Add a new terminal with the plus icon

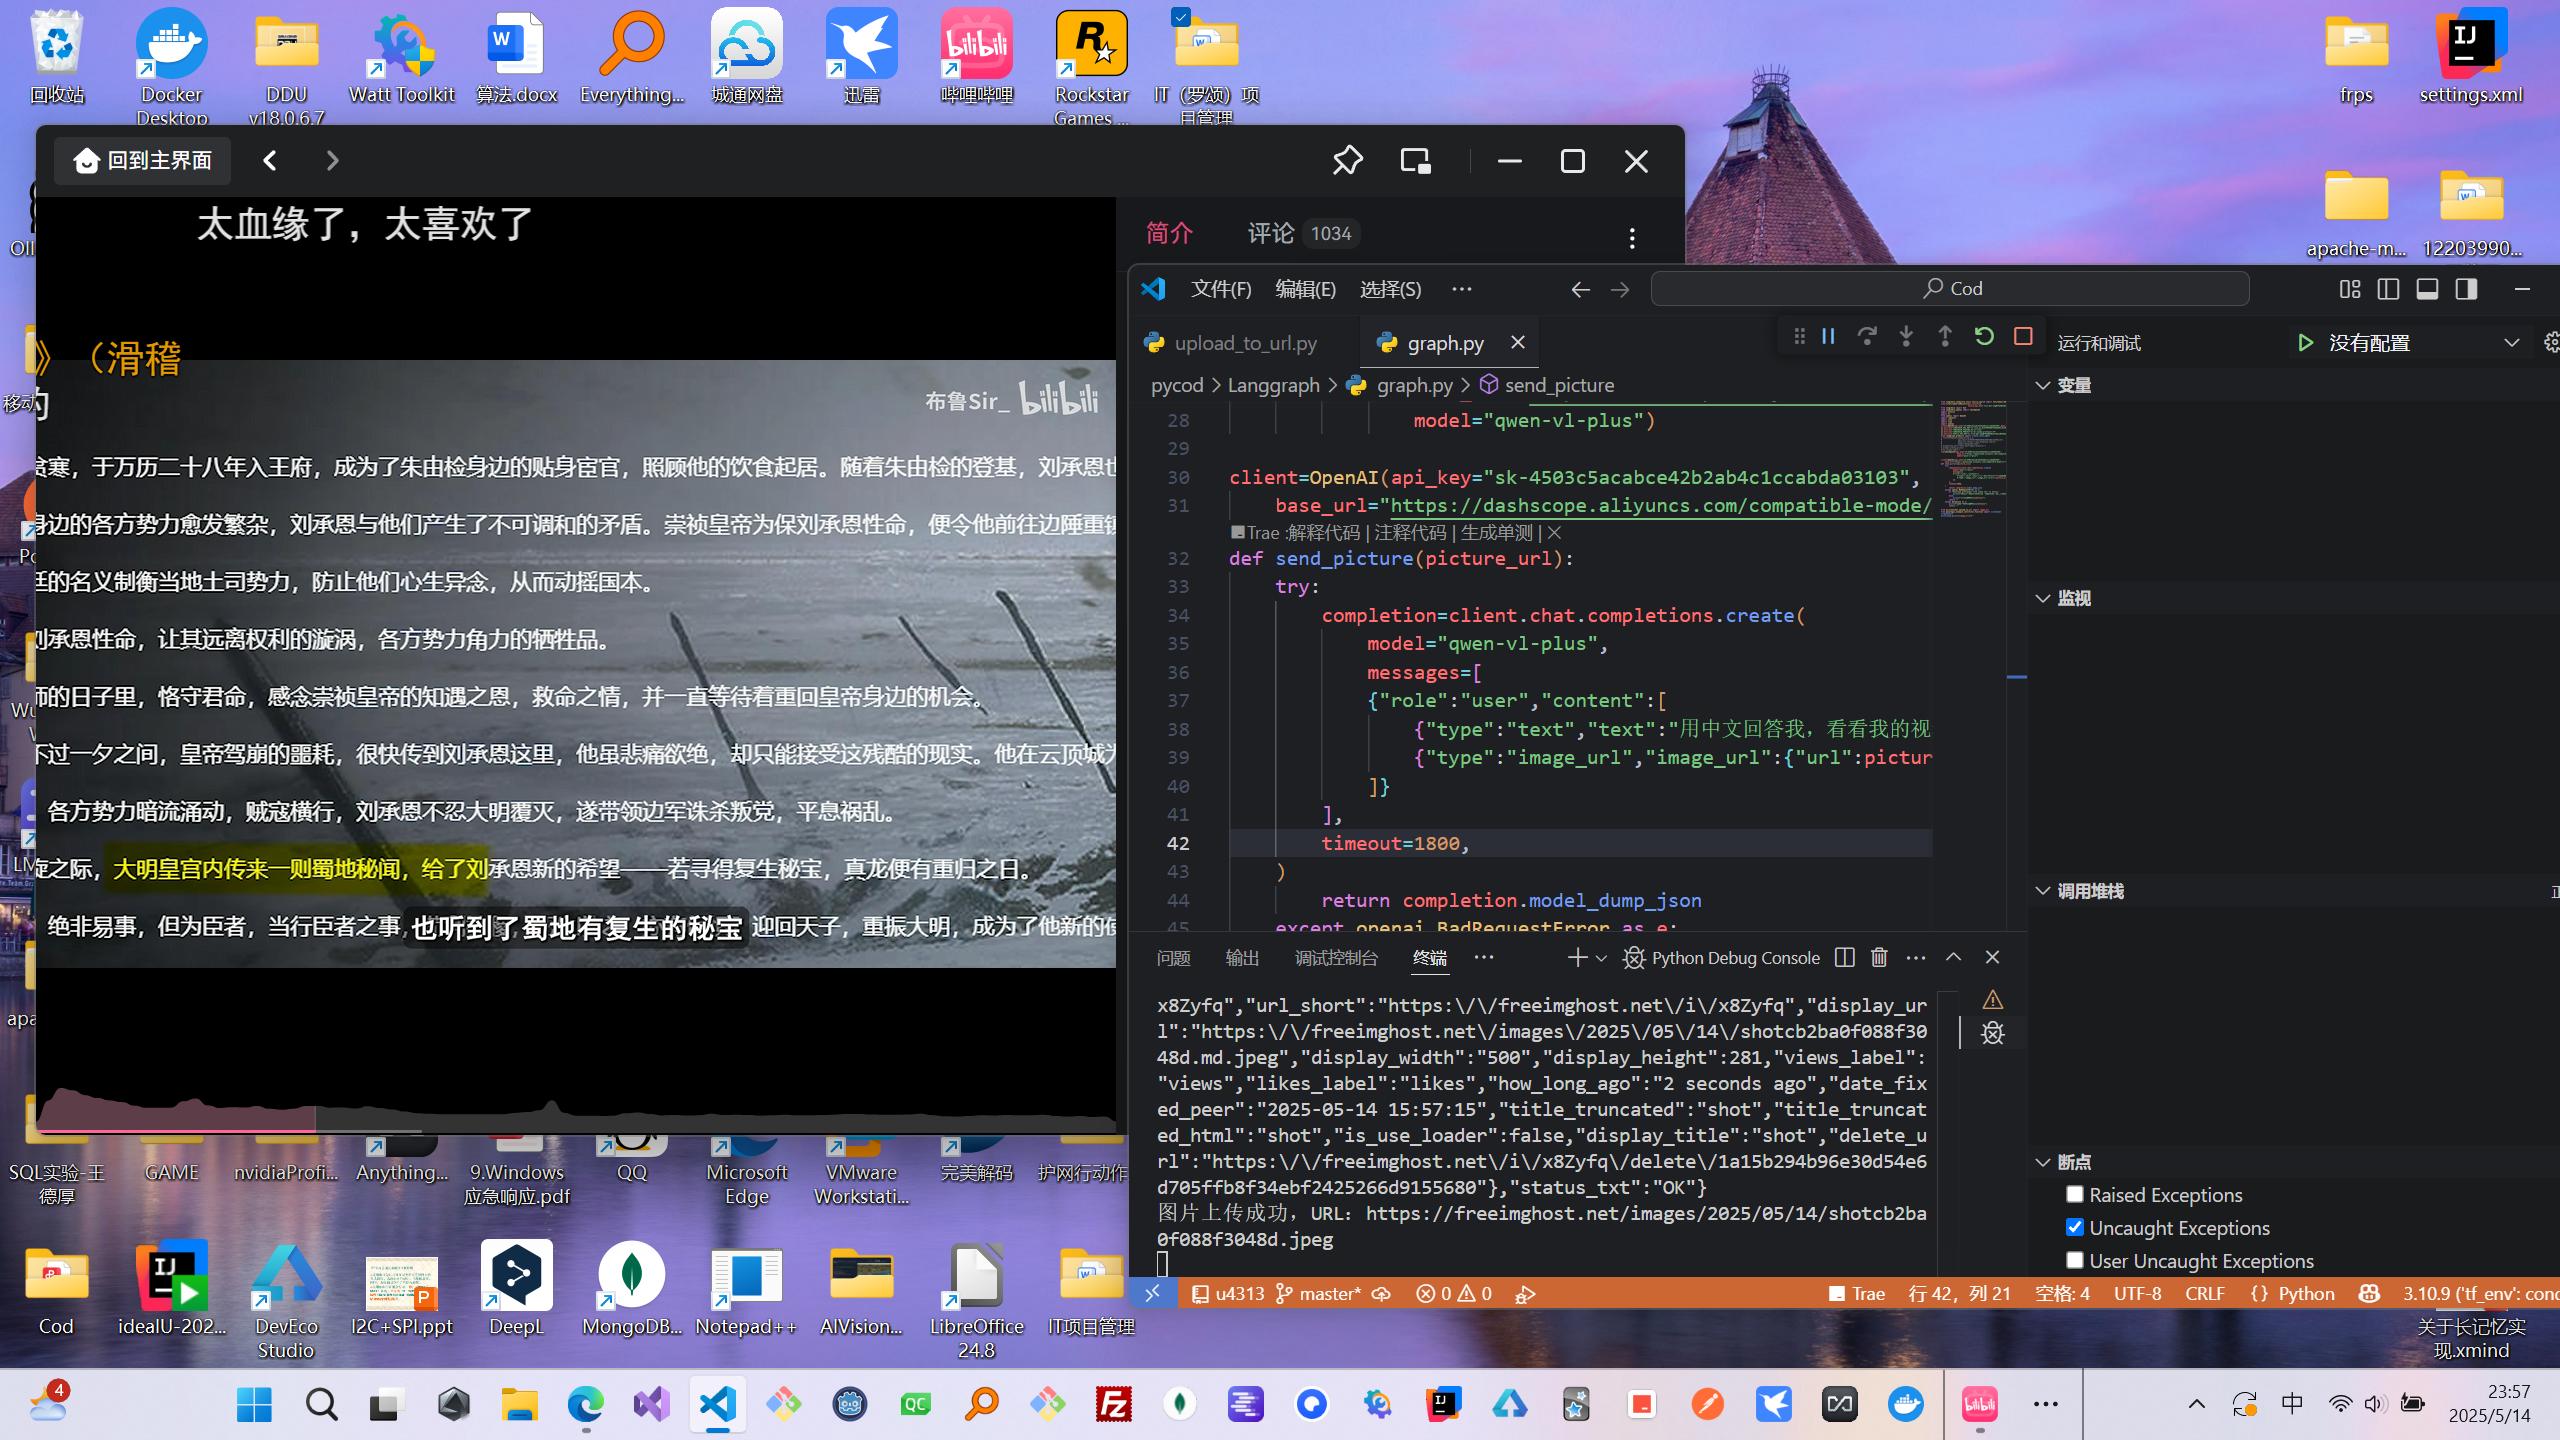(1577, 958)
